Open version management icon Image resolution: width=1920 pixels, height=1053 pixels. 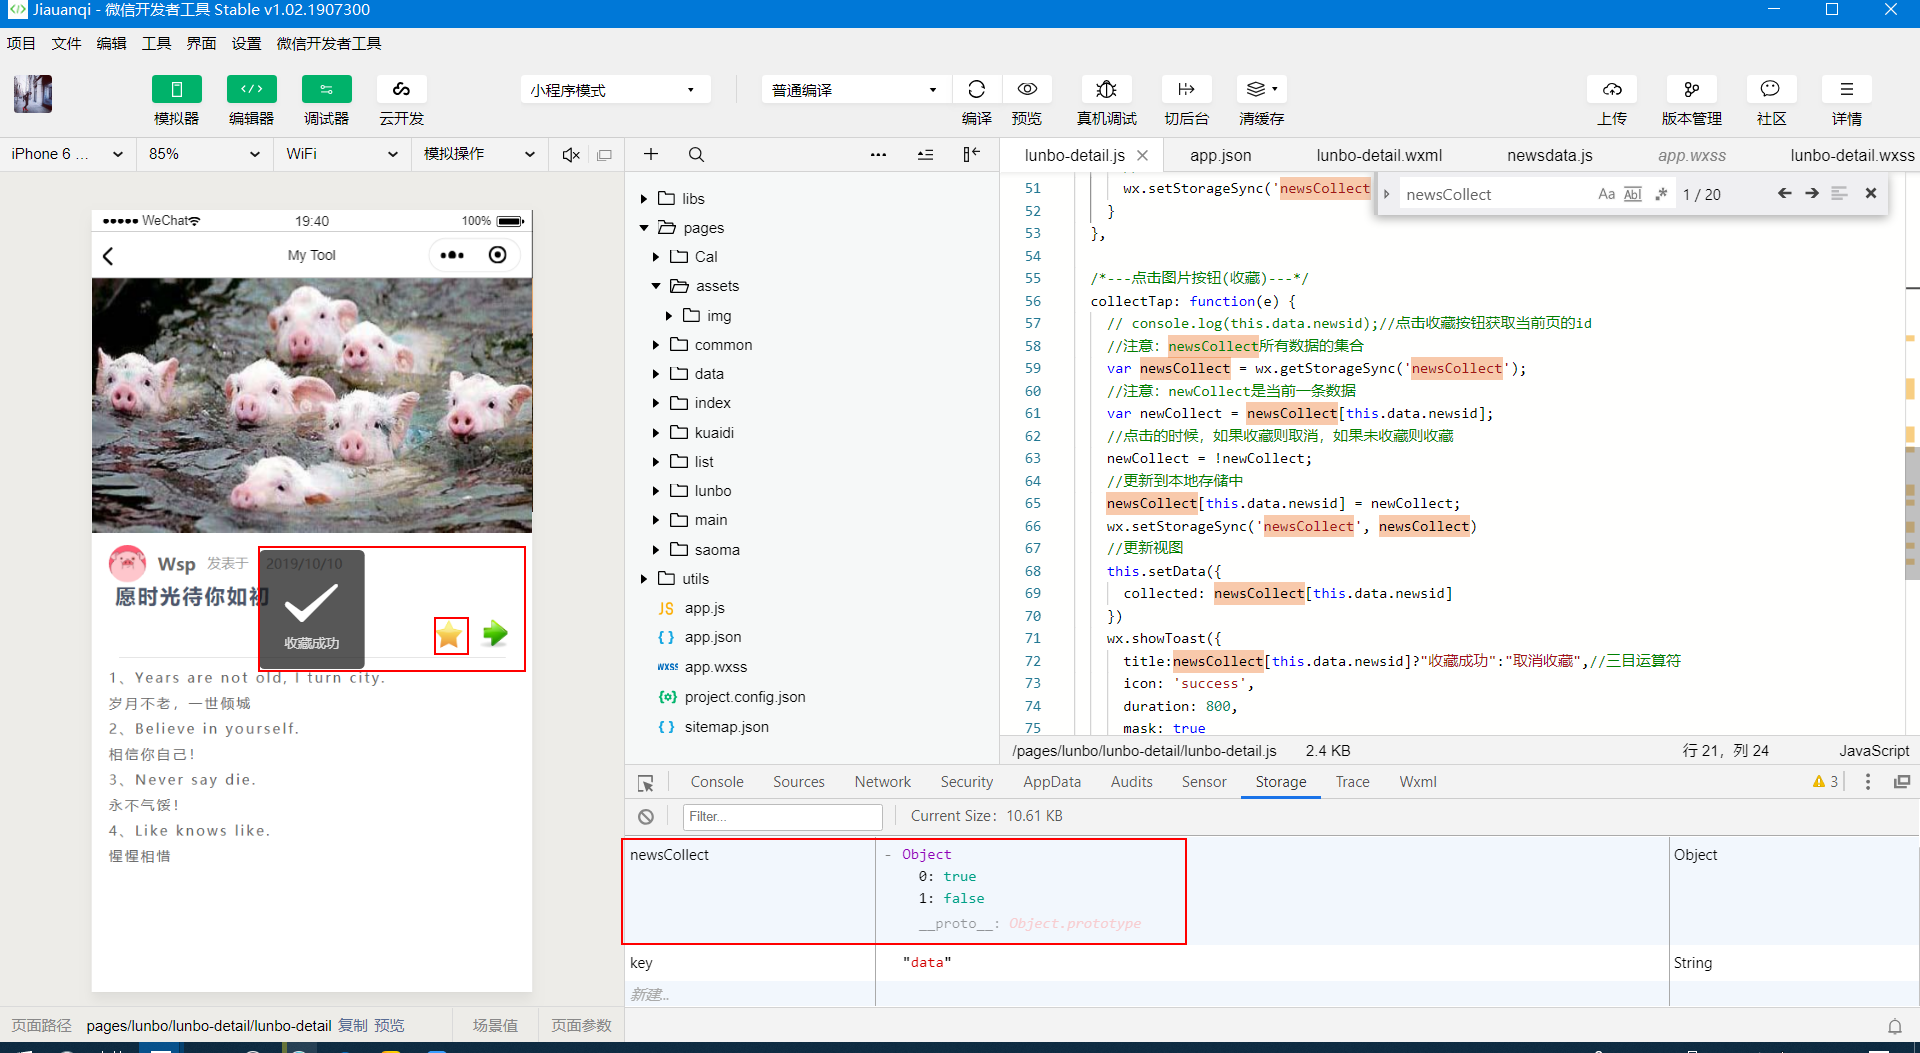1691,89
